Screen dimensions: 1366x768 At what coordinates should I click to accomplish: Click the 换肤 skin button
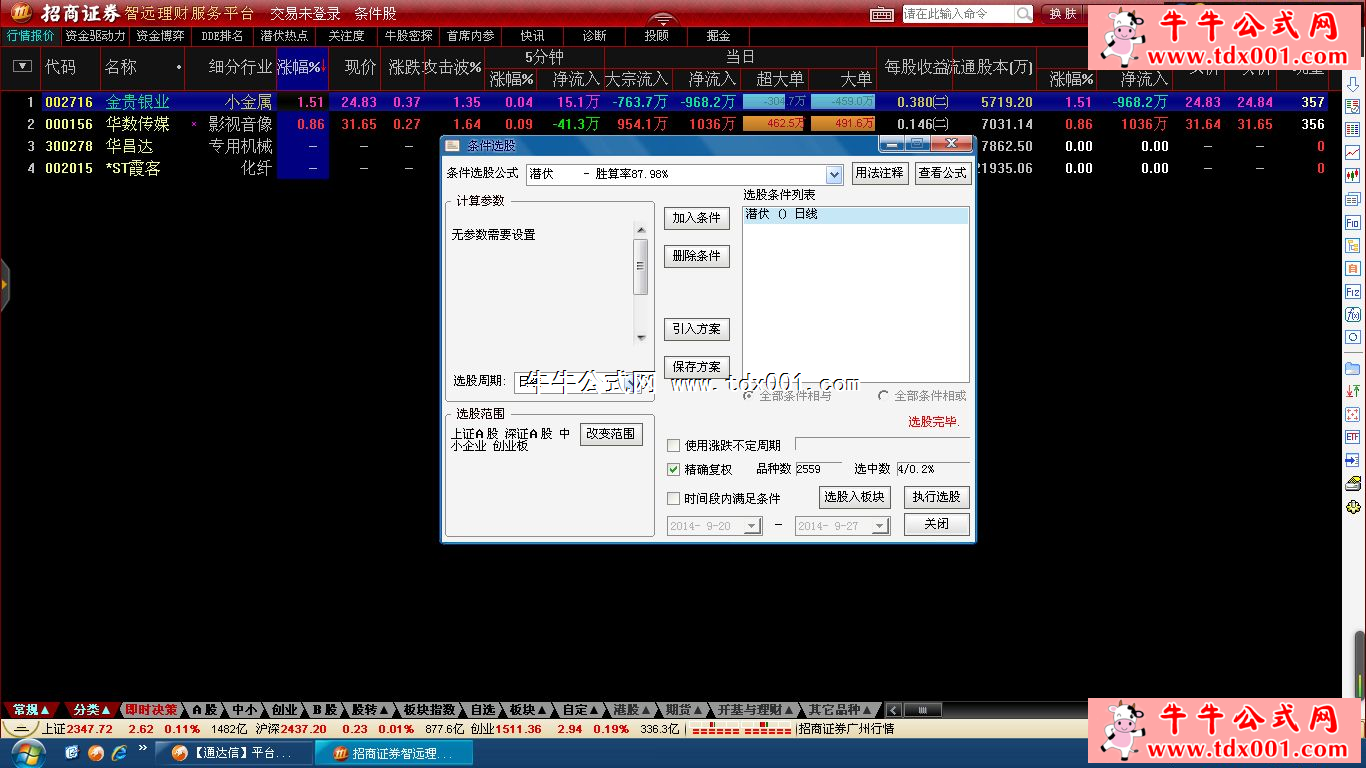click(x=1063, y=14)
